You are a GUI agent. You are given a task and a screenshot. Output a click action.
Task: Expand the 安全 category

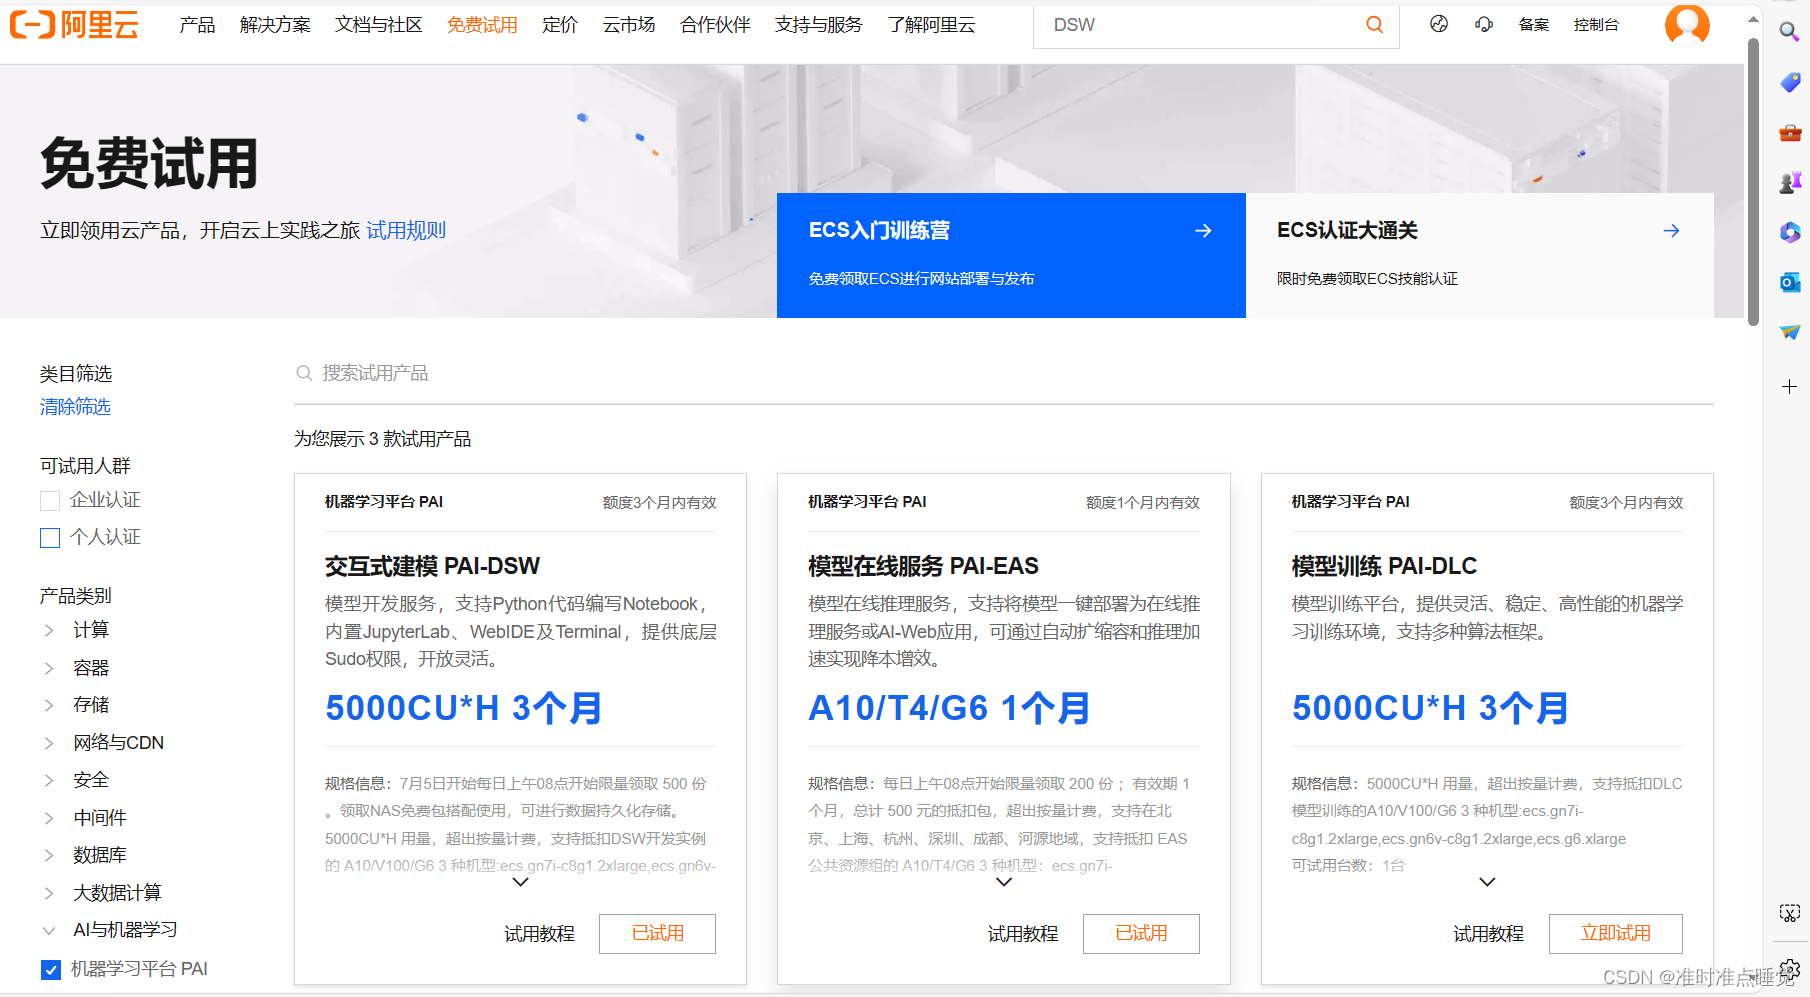[x=49, y=780]
